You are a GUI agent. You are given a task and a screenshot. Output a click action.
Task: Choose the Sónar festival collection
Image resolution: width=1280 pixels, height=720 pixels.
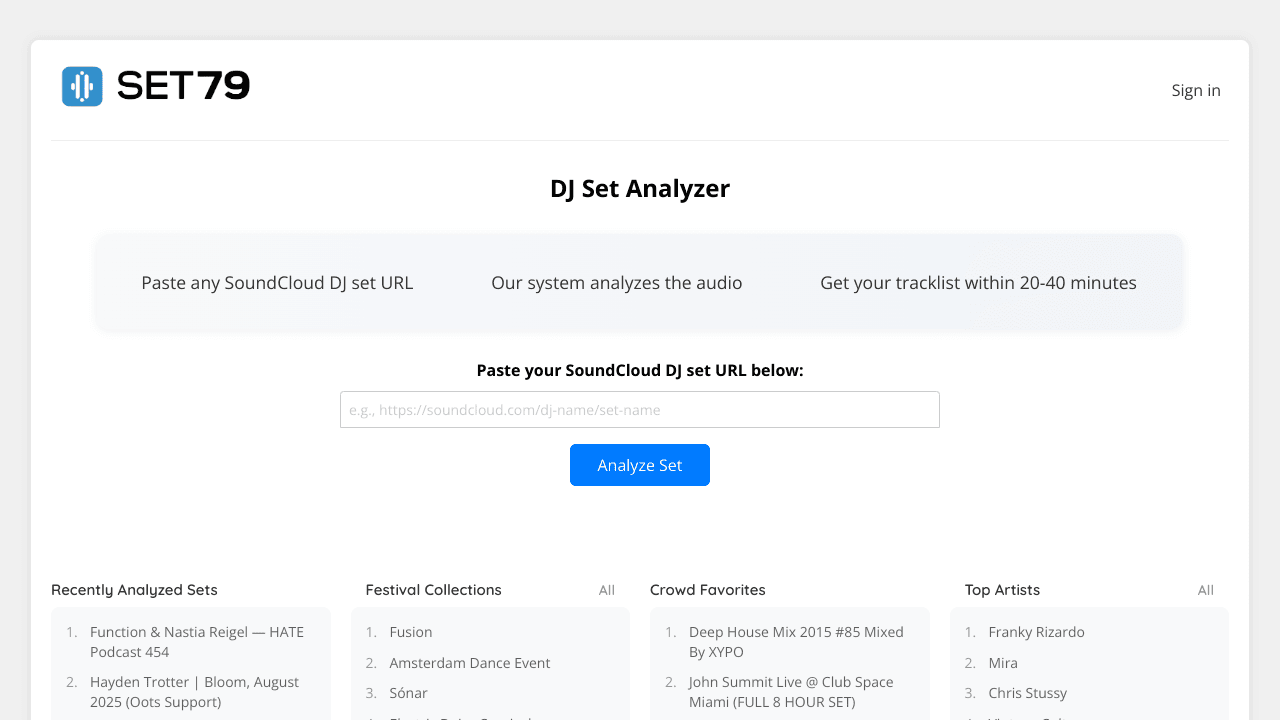point(408,693)
